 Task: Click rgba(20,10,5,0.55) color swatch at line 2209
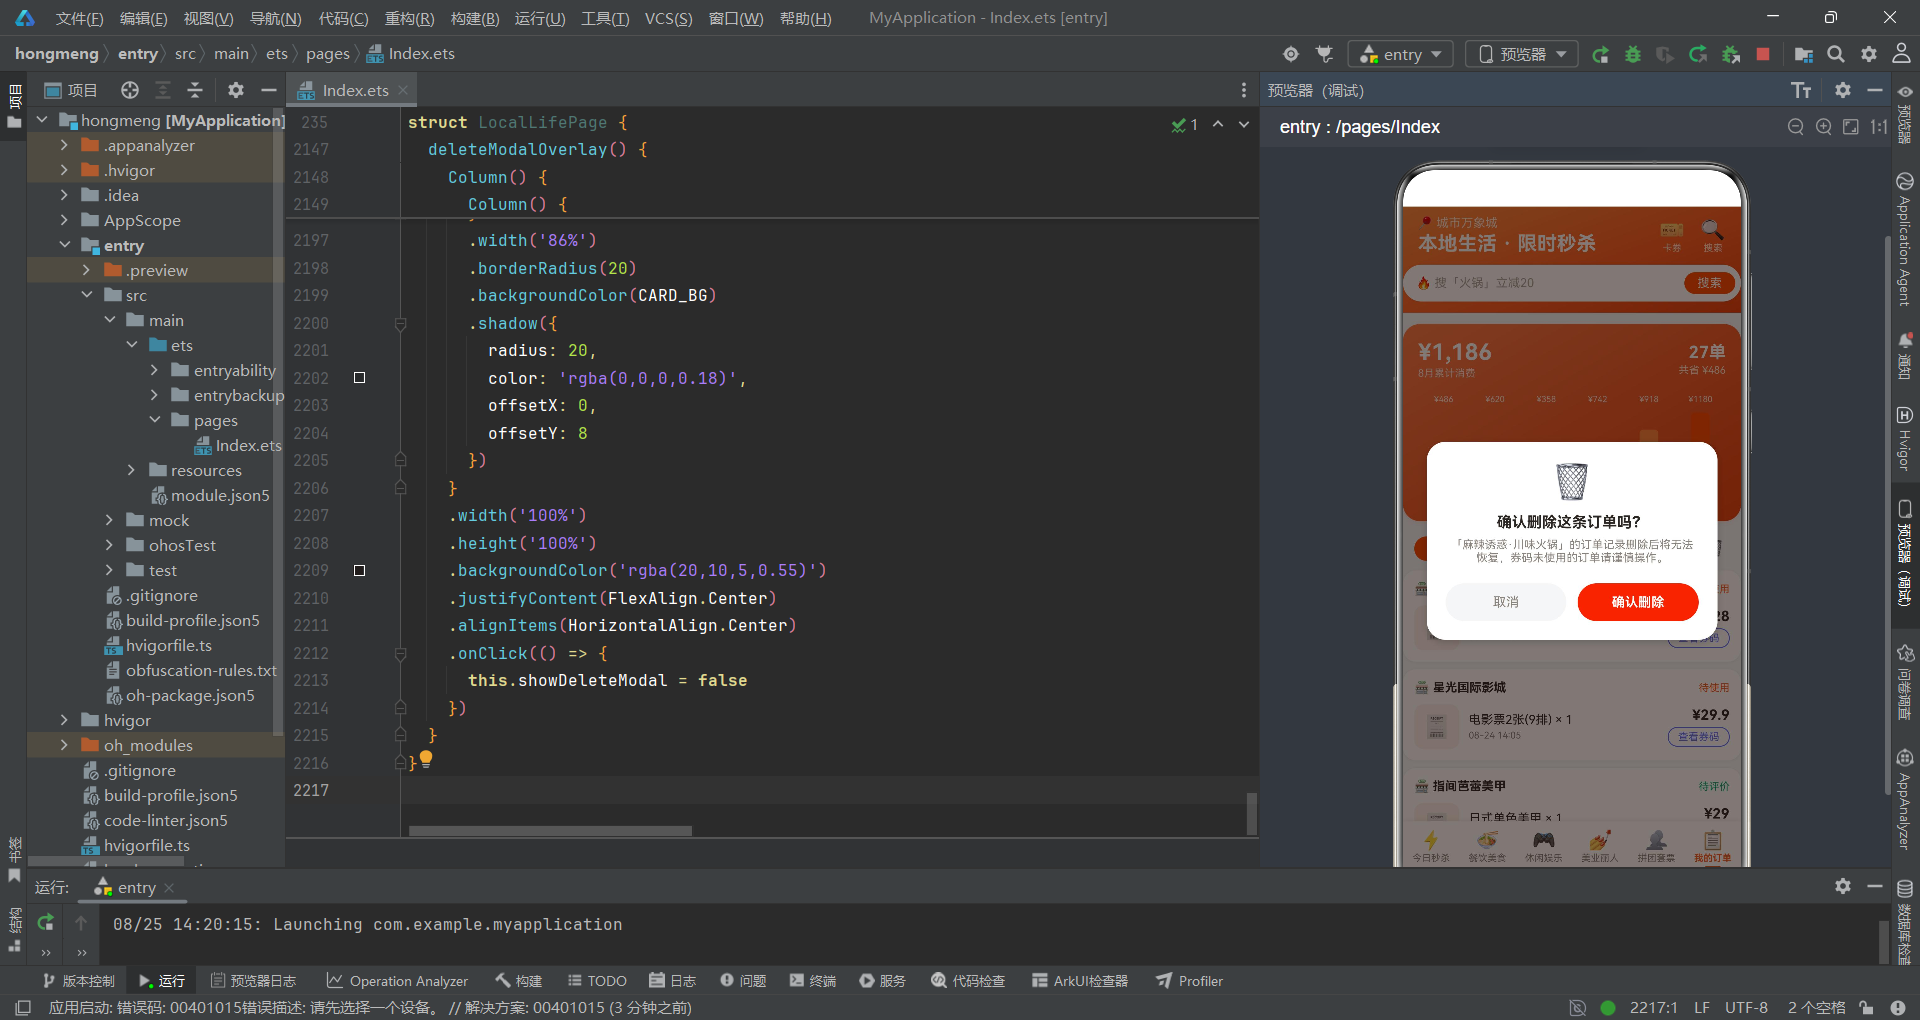360,571
